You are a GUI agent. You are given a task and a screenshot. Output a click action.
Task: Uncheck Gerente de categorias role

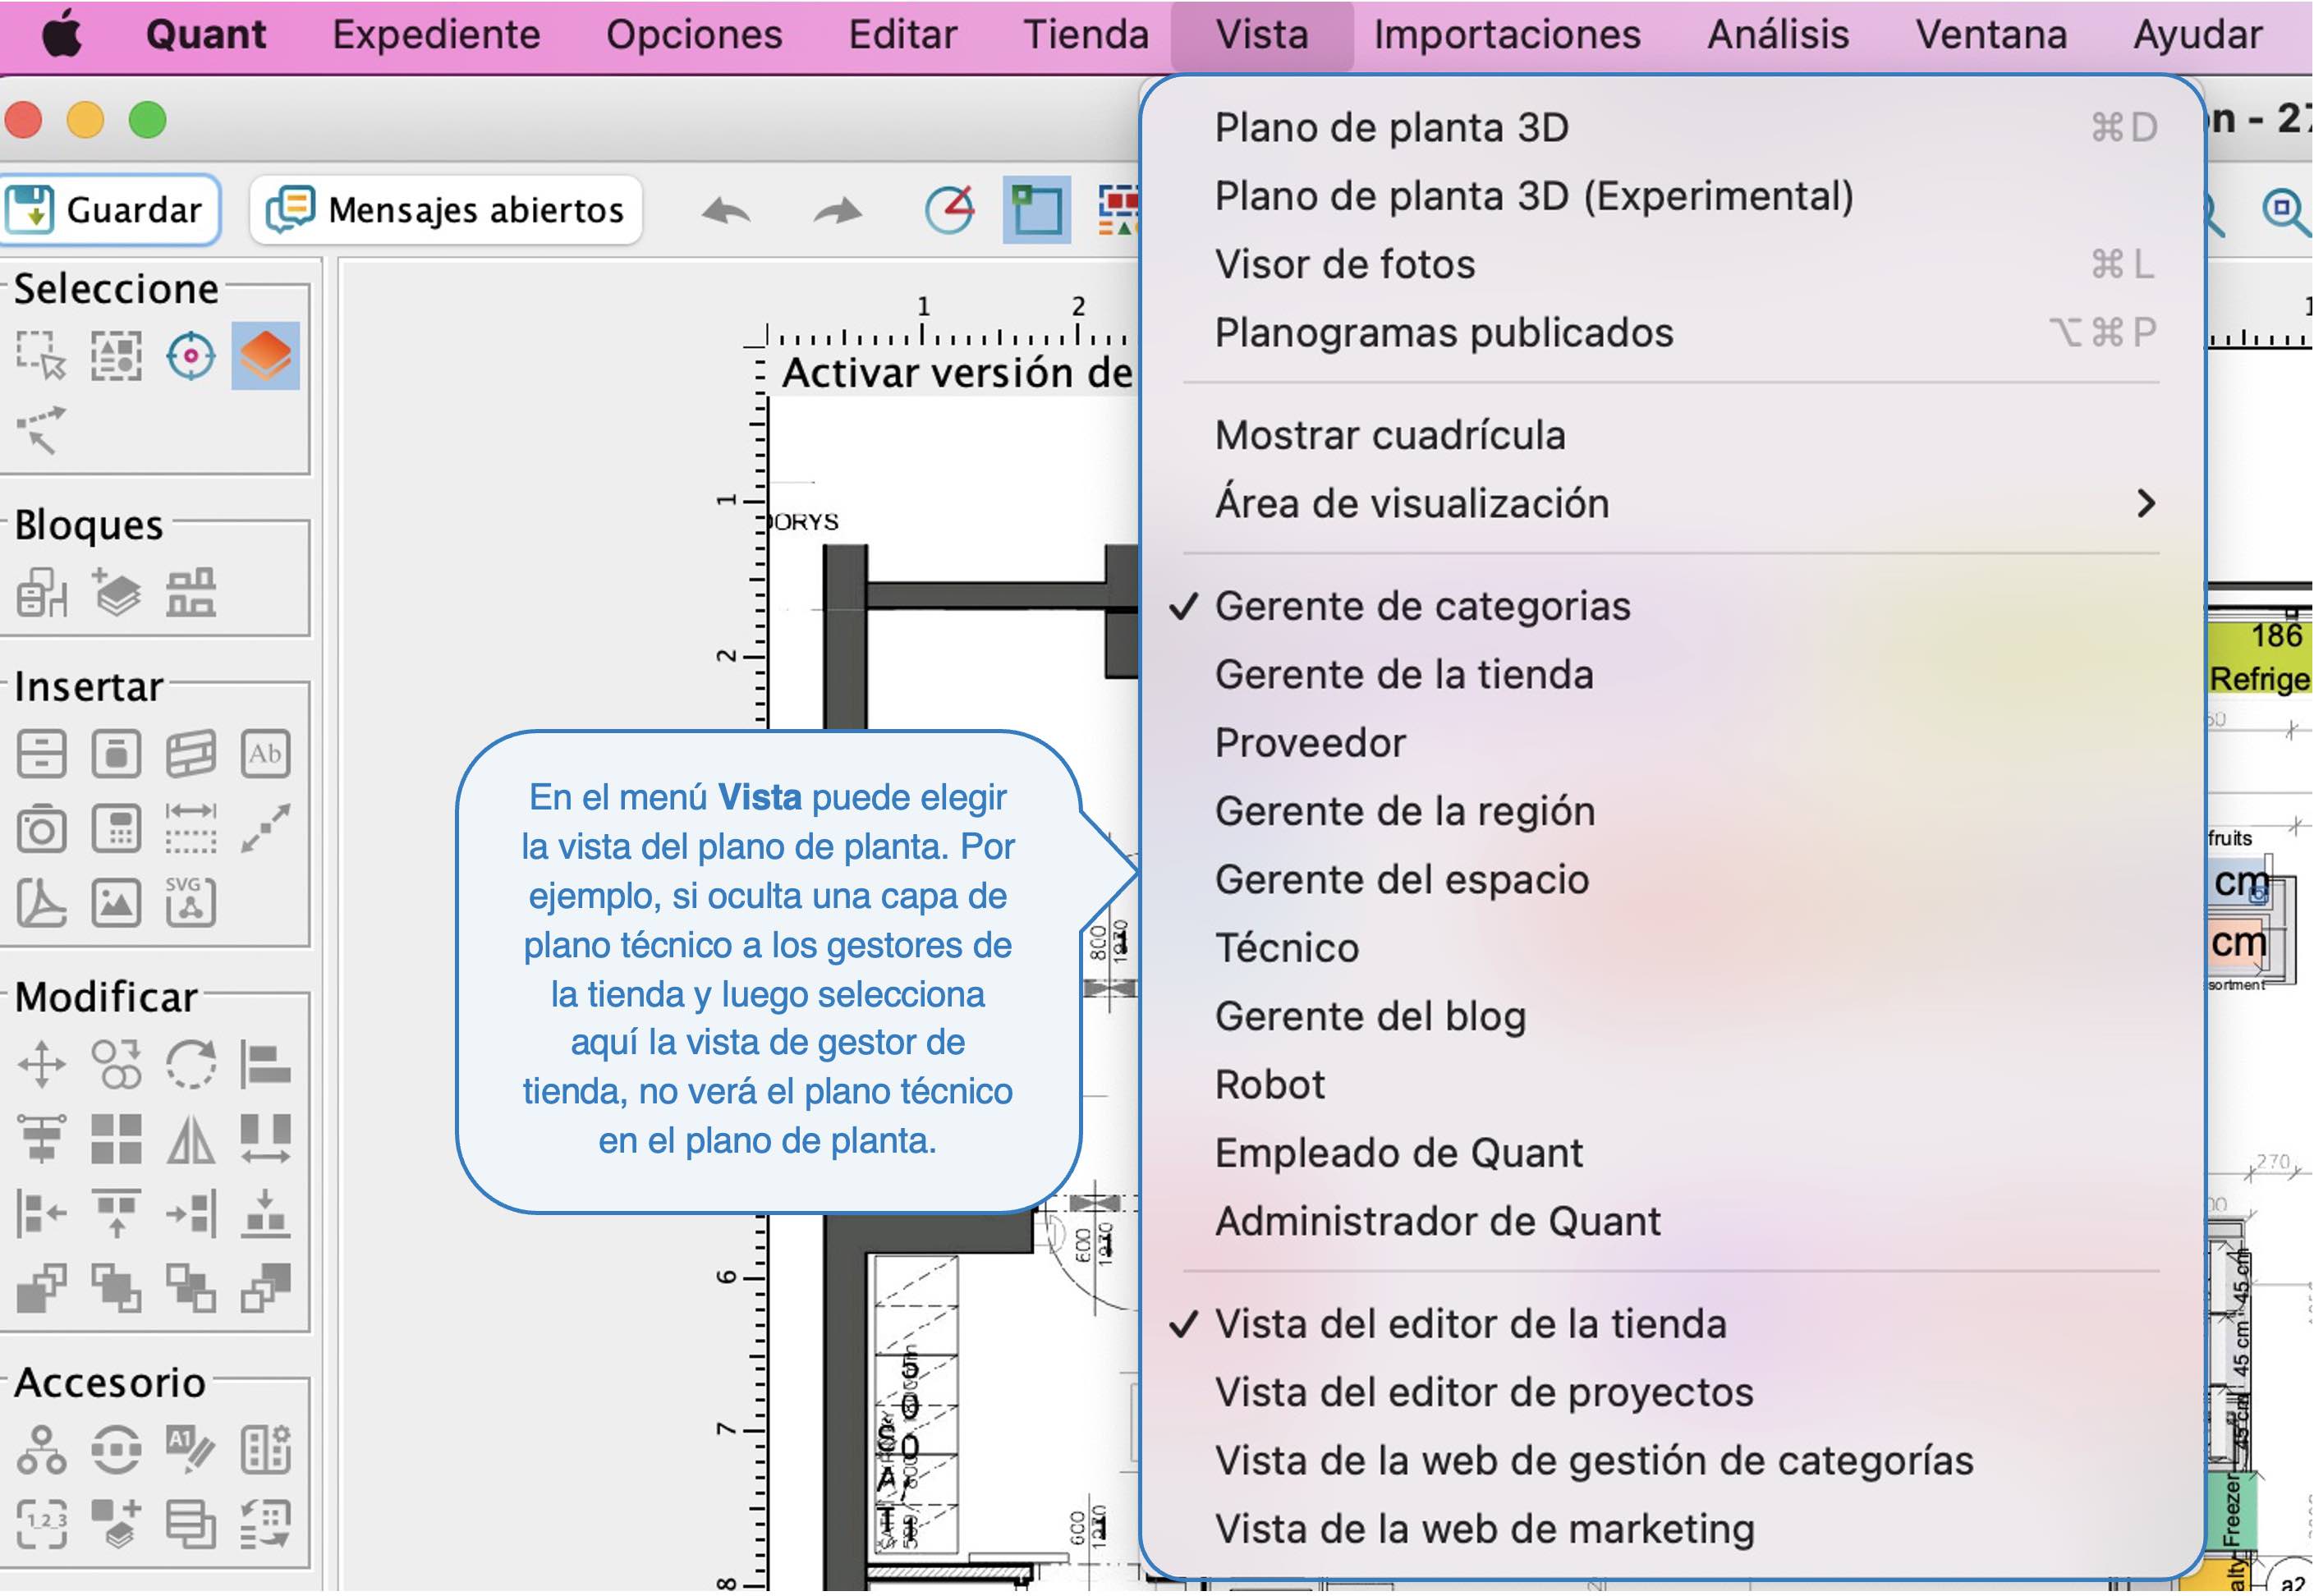[x=1672, y=607]
